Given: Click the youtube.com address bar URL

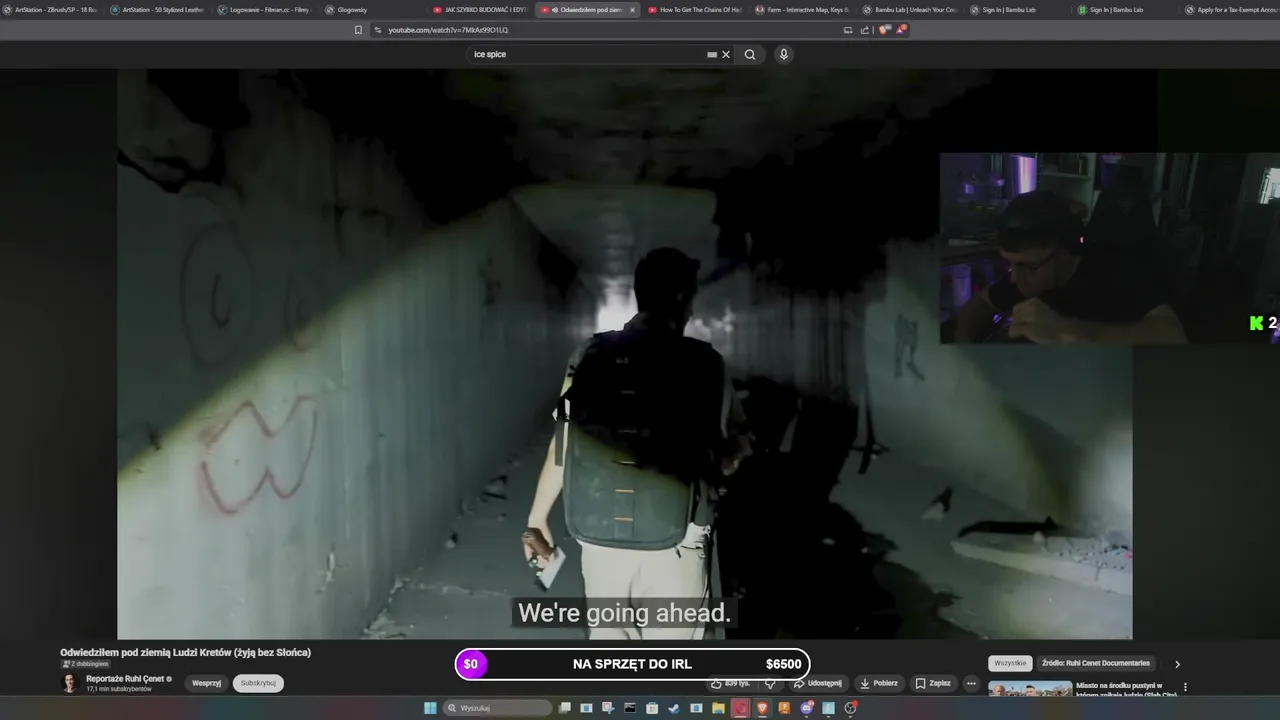Looking at the screenshot, I should (448, 30).
